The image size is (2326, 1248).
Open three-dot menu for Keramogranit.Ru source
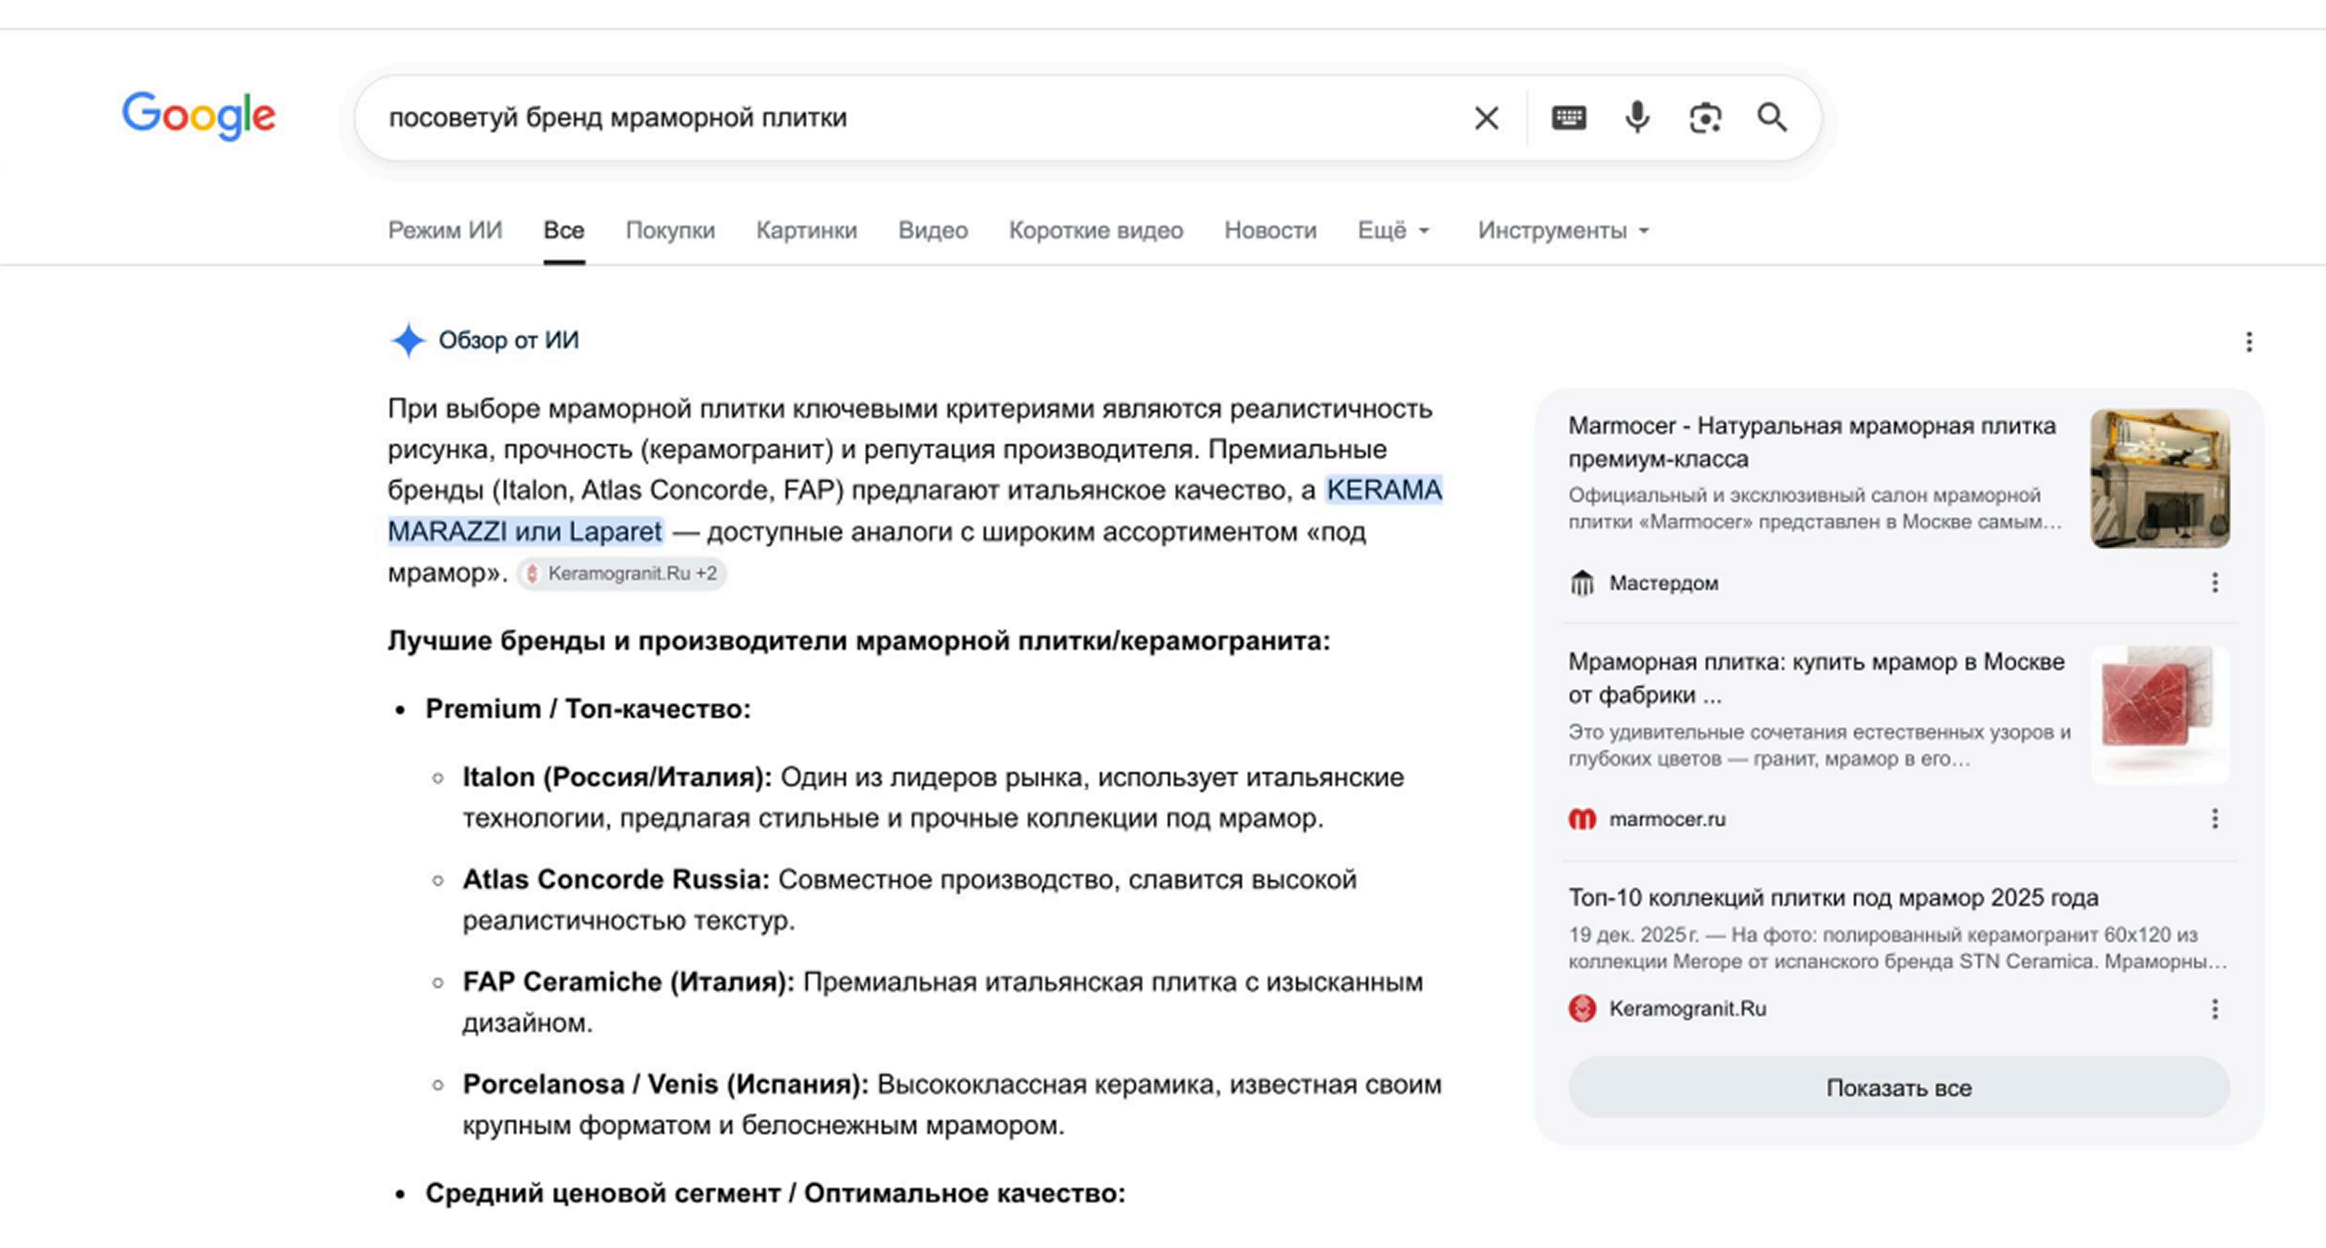[x=2215, y=1008]
